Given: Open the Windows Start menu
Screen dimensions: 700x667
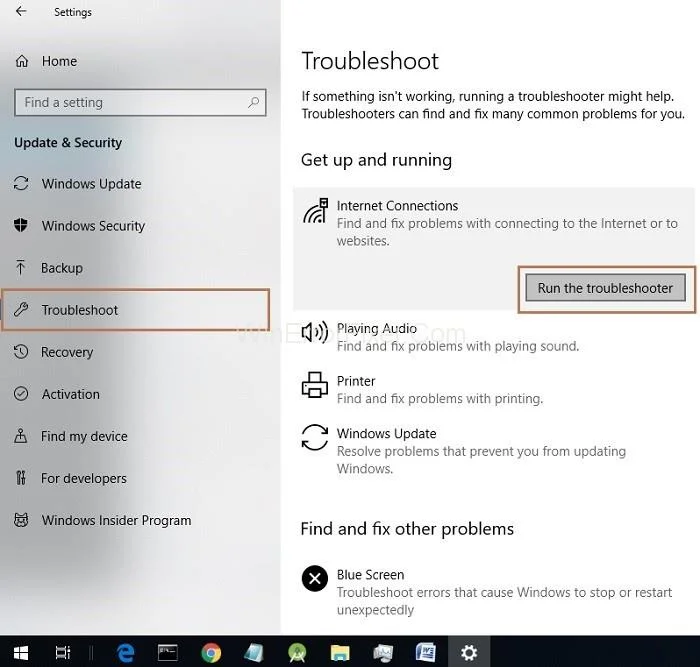Looking at the screenshot, I should point(21,653).
